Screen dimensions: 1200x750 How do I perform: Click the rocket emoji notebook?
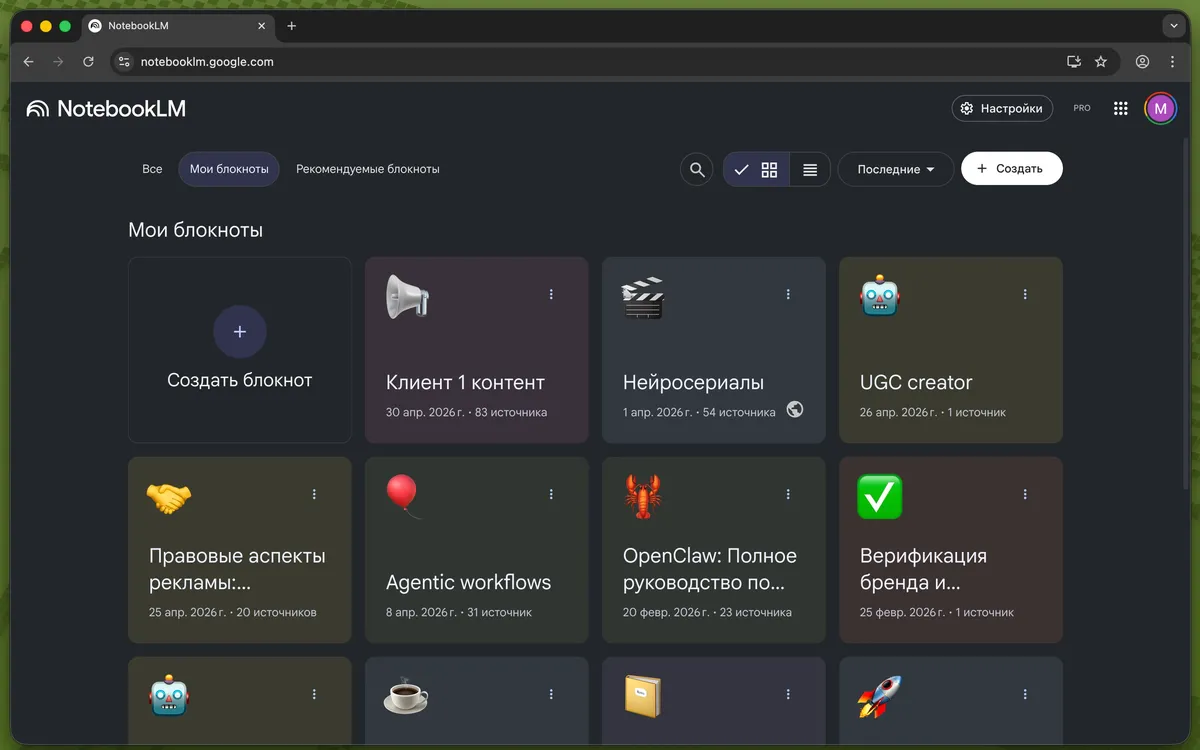pos(880,697)
